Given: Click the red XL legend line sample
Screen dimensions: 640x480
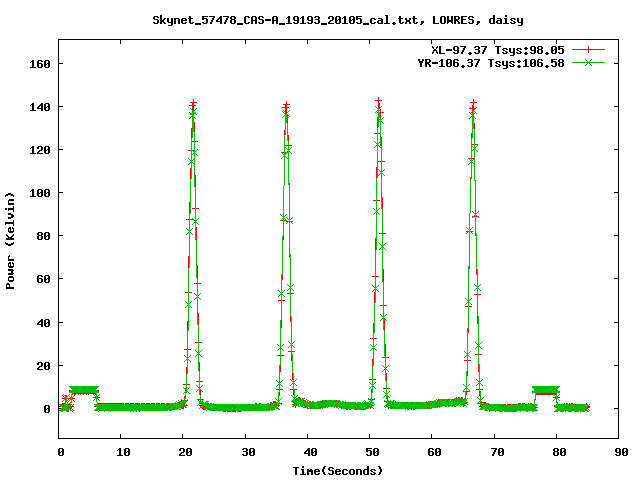Looking at the screenshot, I should [x=588, y=50].
